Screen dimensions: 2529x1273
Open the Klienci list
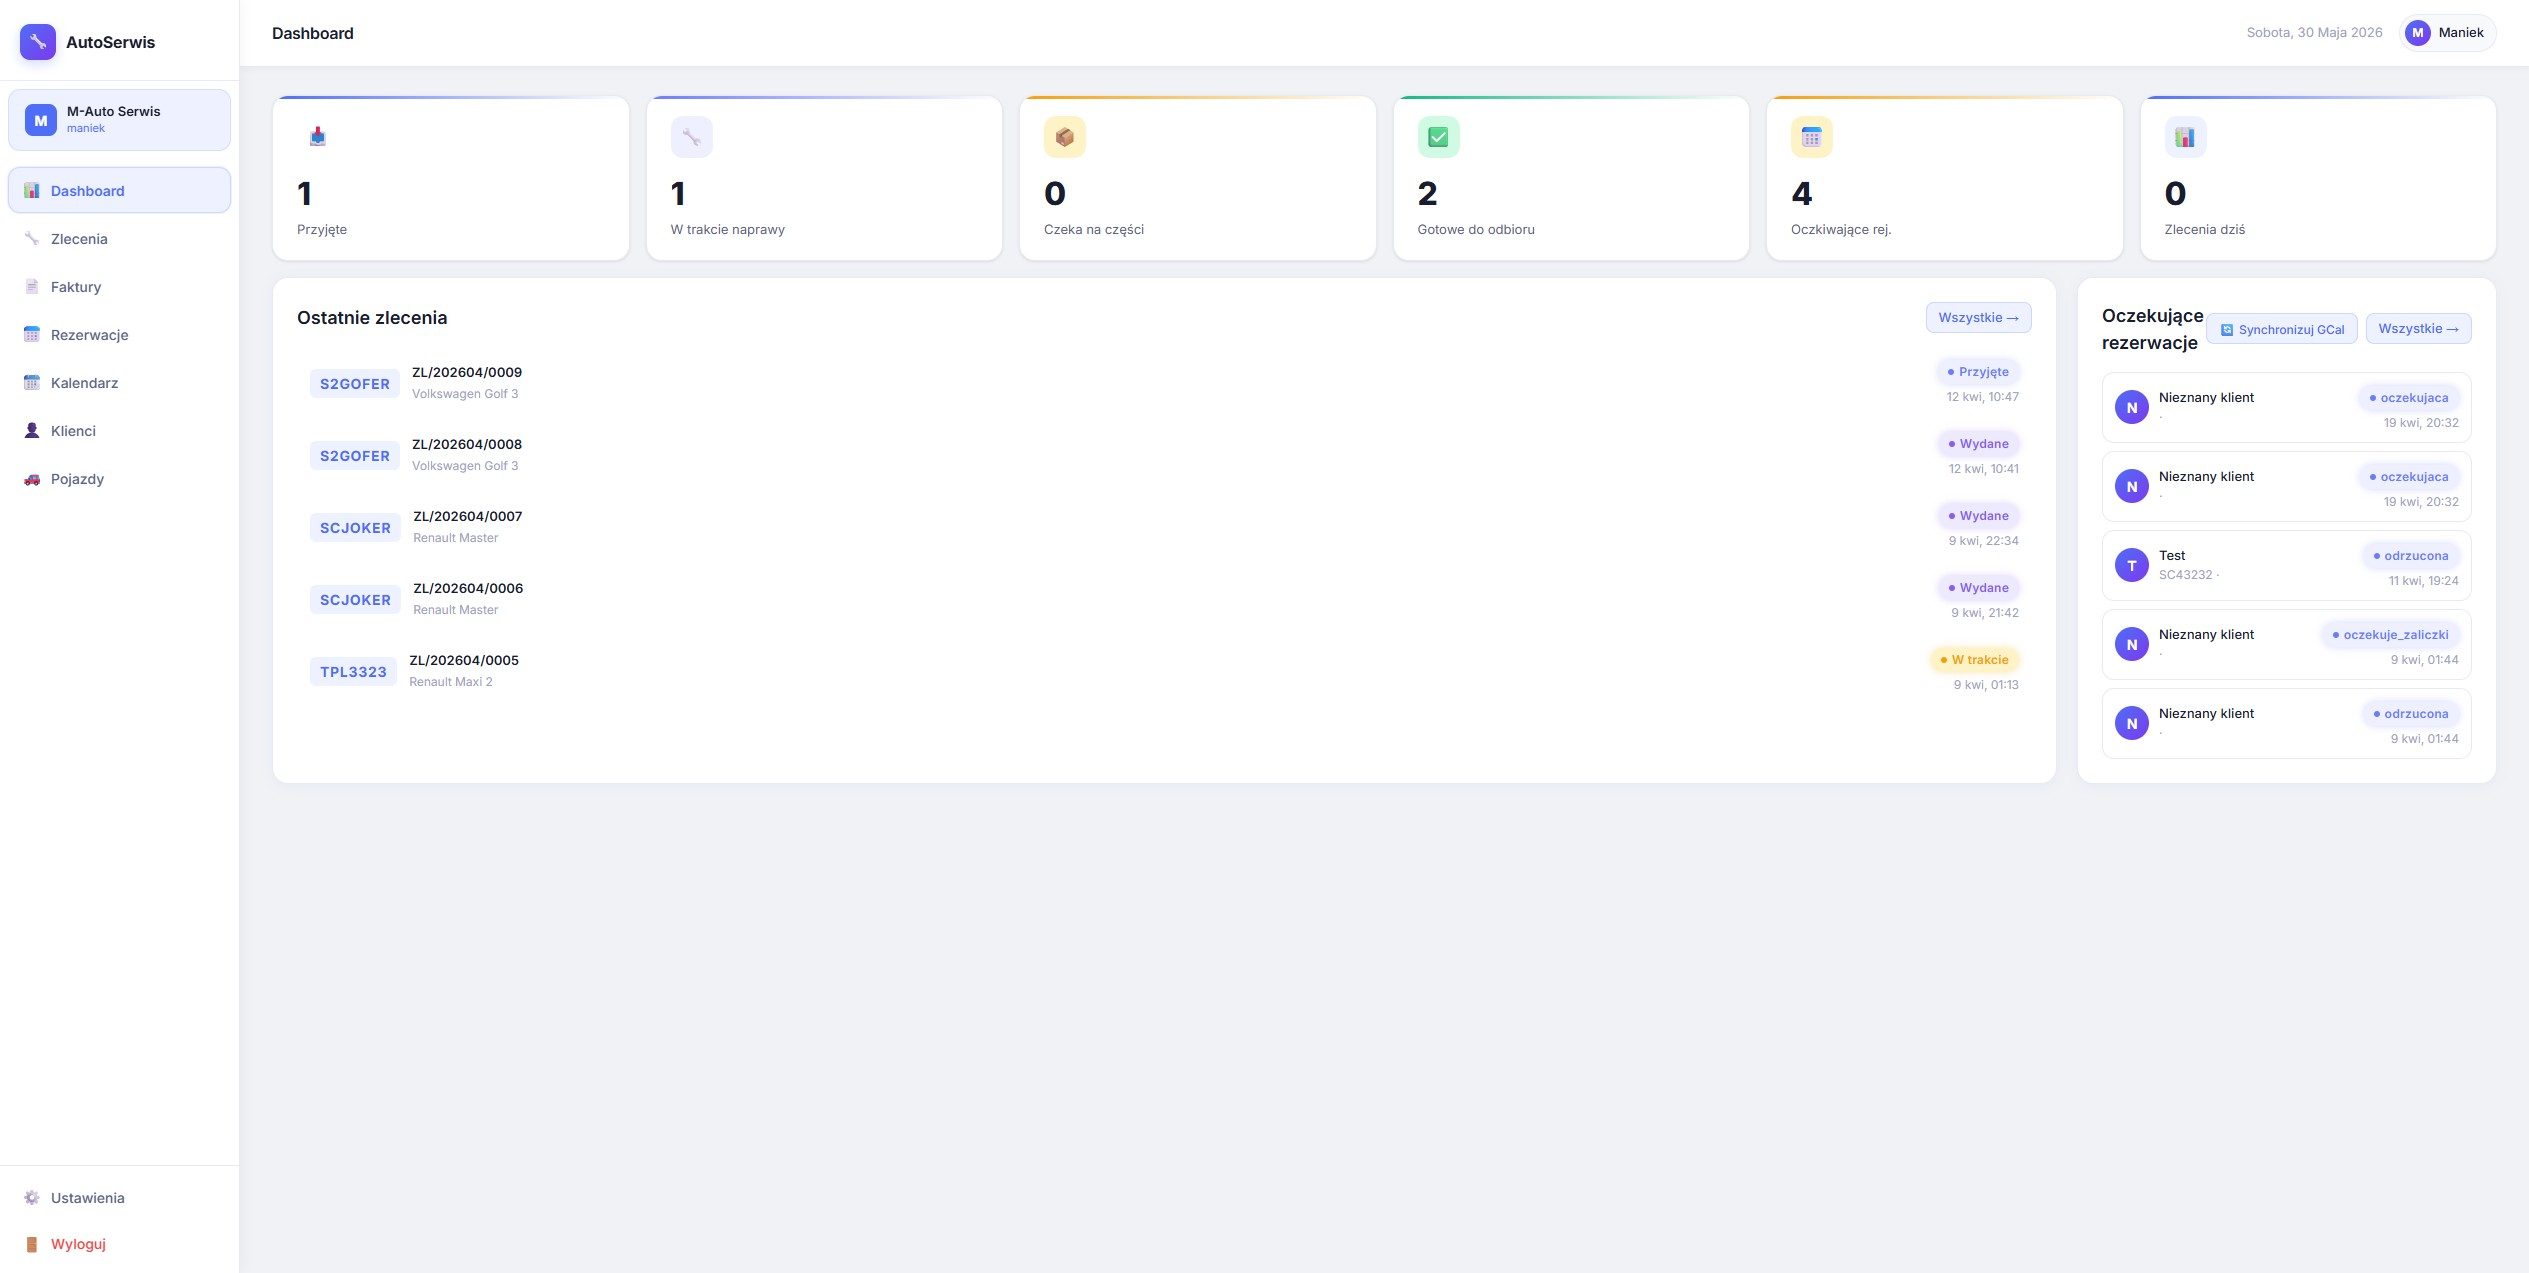coord(119,431)
